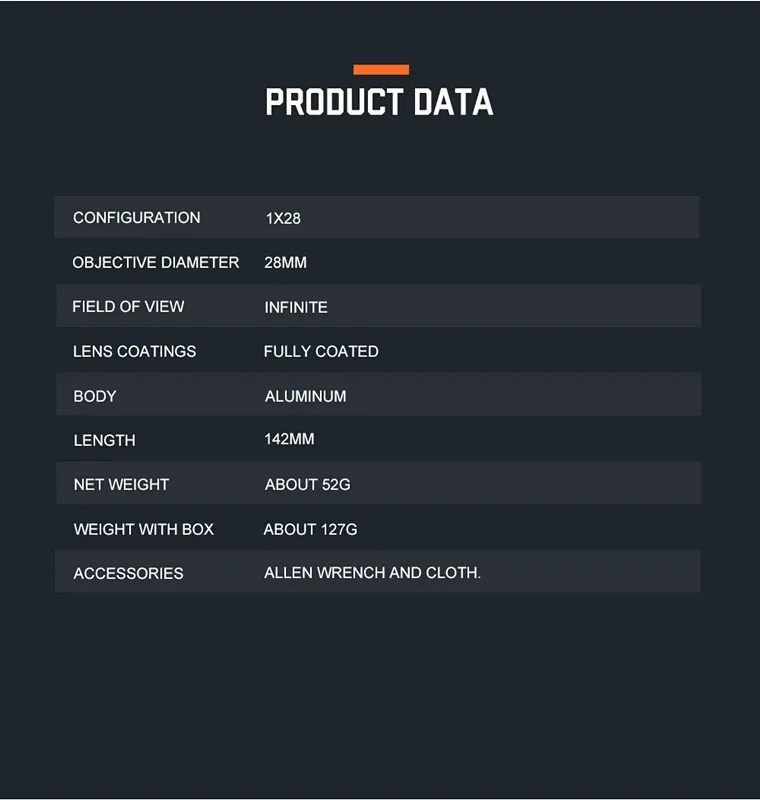Image resolution: width=760 pixels, height=800 pixels.
Task: Click the 142MM length value
Action: tap(289, 439)
